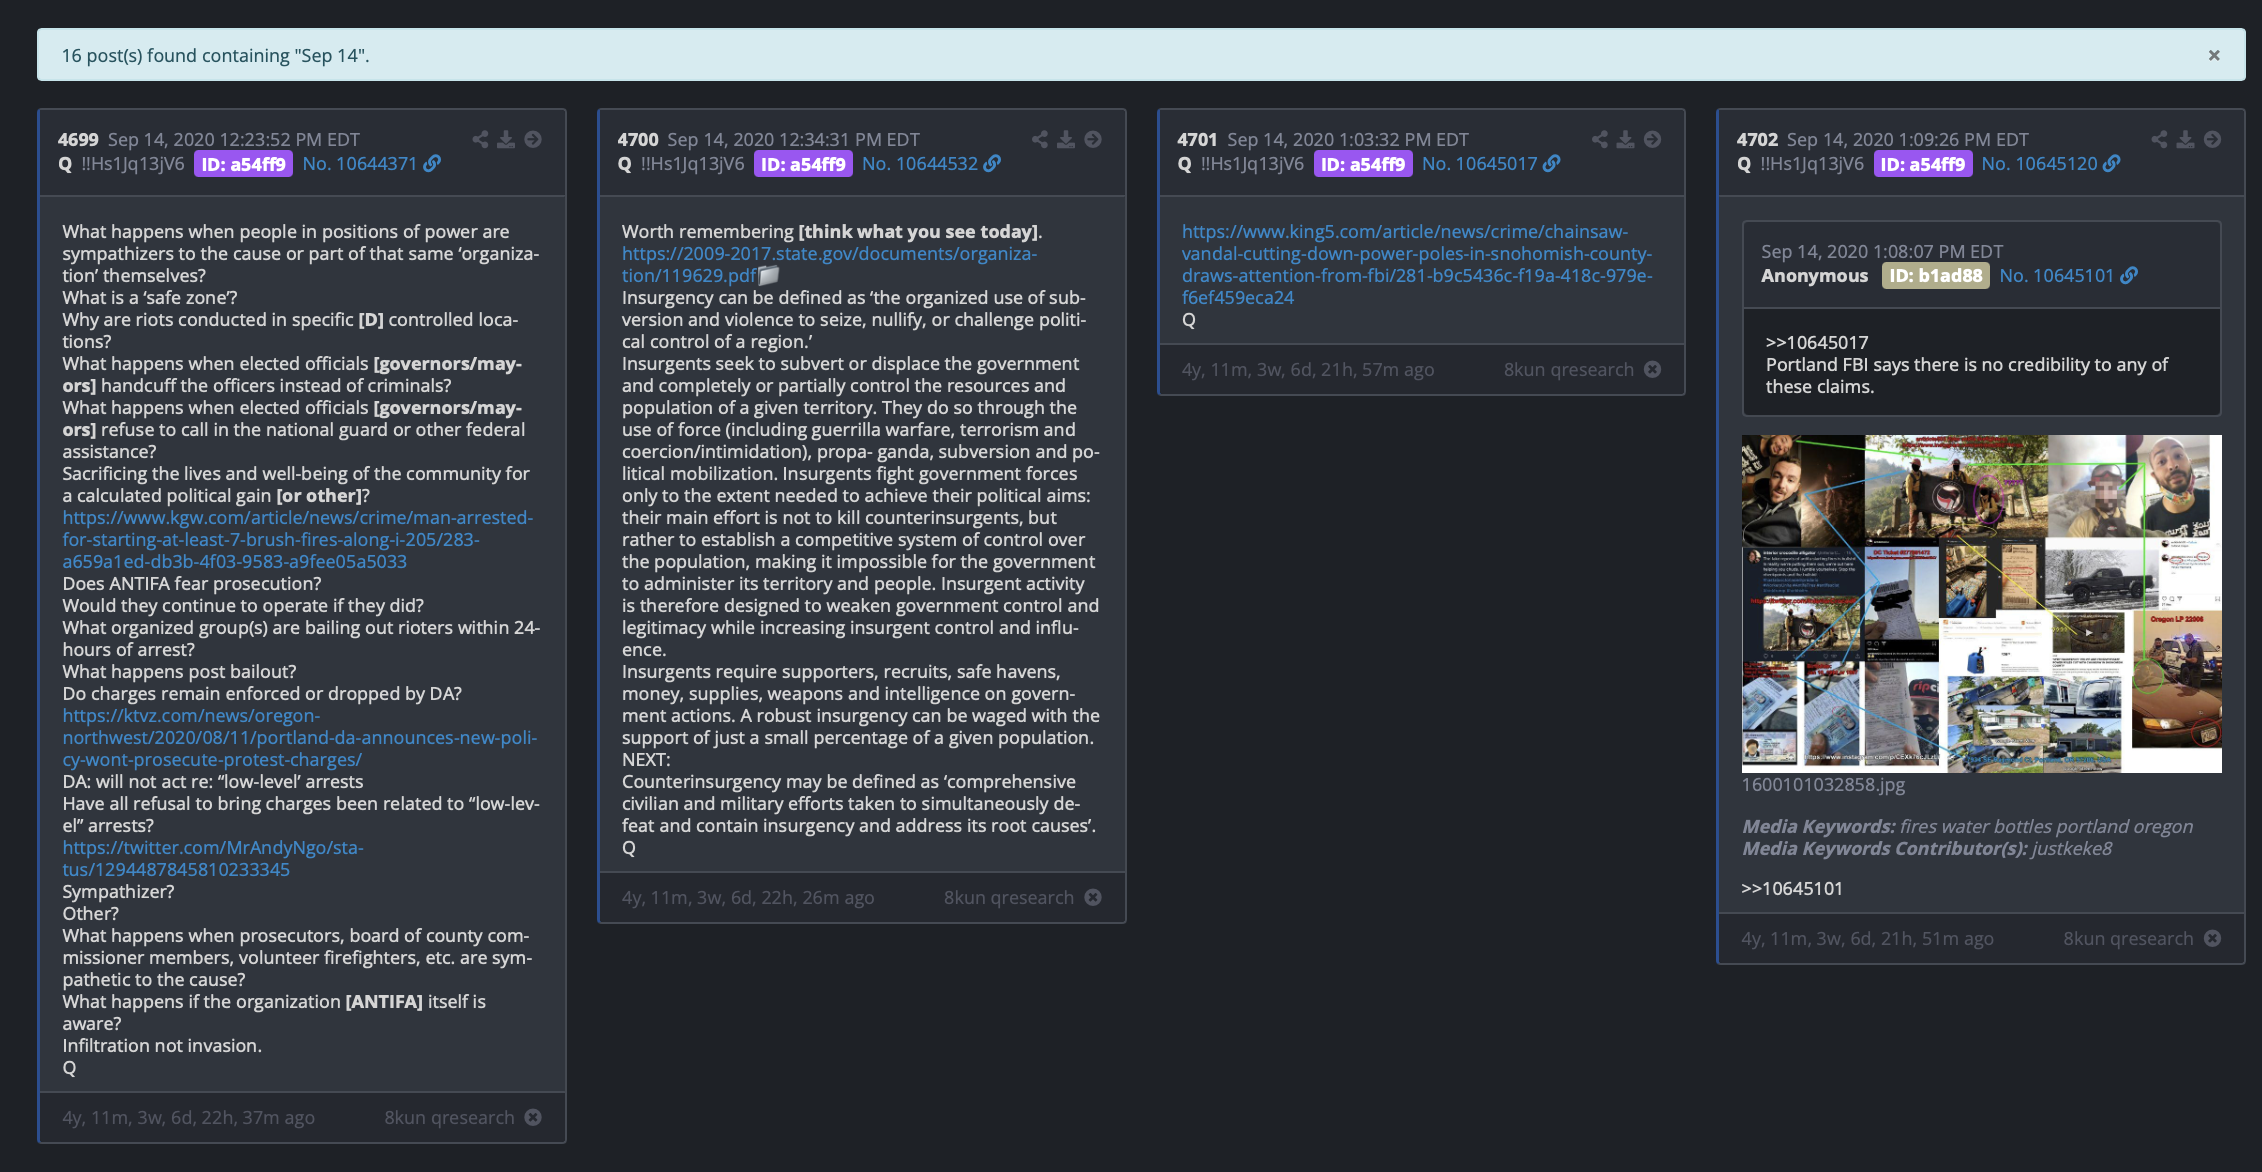The width and height of the screenshot is (2262, 1172).
Task: Open No. 10645120 post link
Action: (x=2039, y=164)
